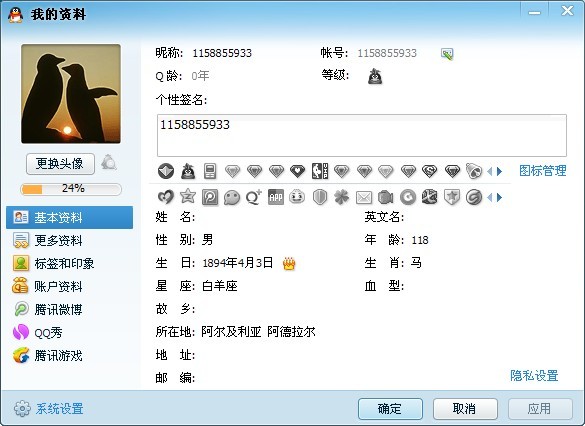Click the constellation value 白羊座
The width and height of the screenshot is (585, 426).
(x=220, y=286)
